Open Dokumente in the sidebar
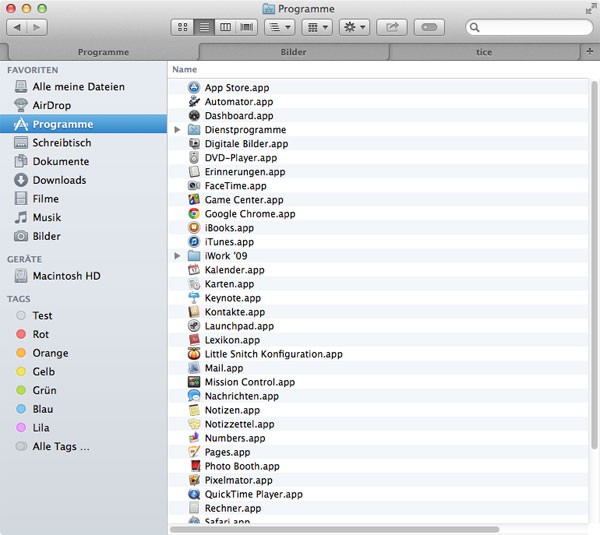Screen dimensions: 600x535 (x=83, y=161)
